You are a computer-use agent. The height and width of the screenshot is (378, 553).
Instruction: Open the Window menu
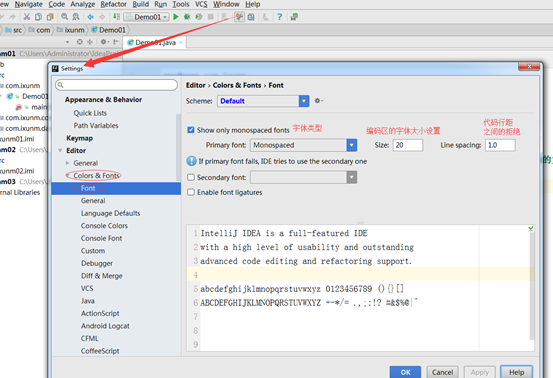tap(226, 5)
